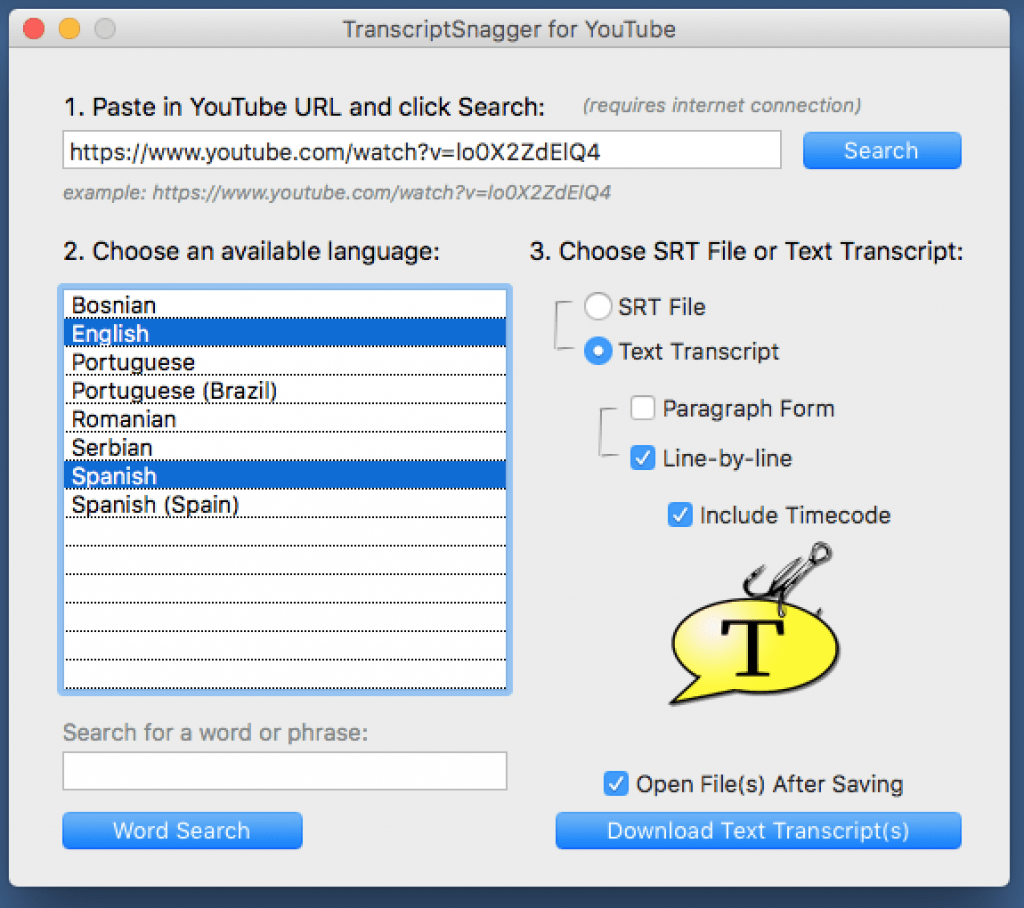Uncheck the Include Timecode checkbox
This screenshot has height=908, width=1024.
tap(680, 515)
